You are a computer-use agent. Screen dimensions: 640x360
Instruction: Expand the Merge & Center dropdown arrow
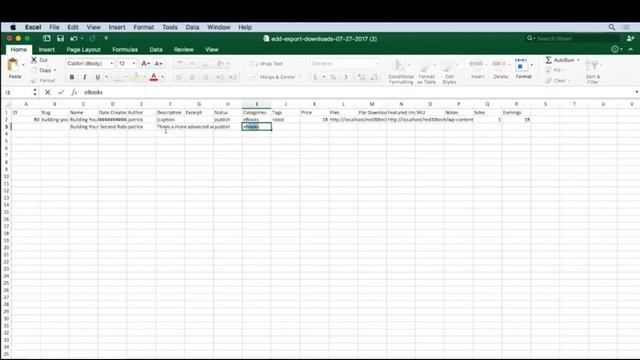300,77
